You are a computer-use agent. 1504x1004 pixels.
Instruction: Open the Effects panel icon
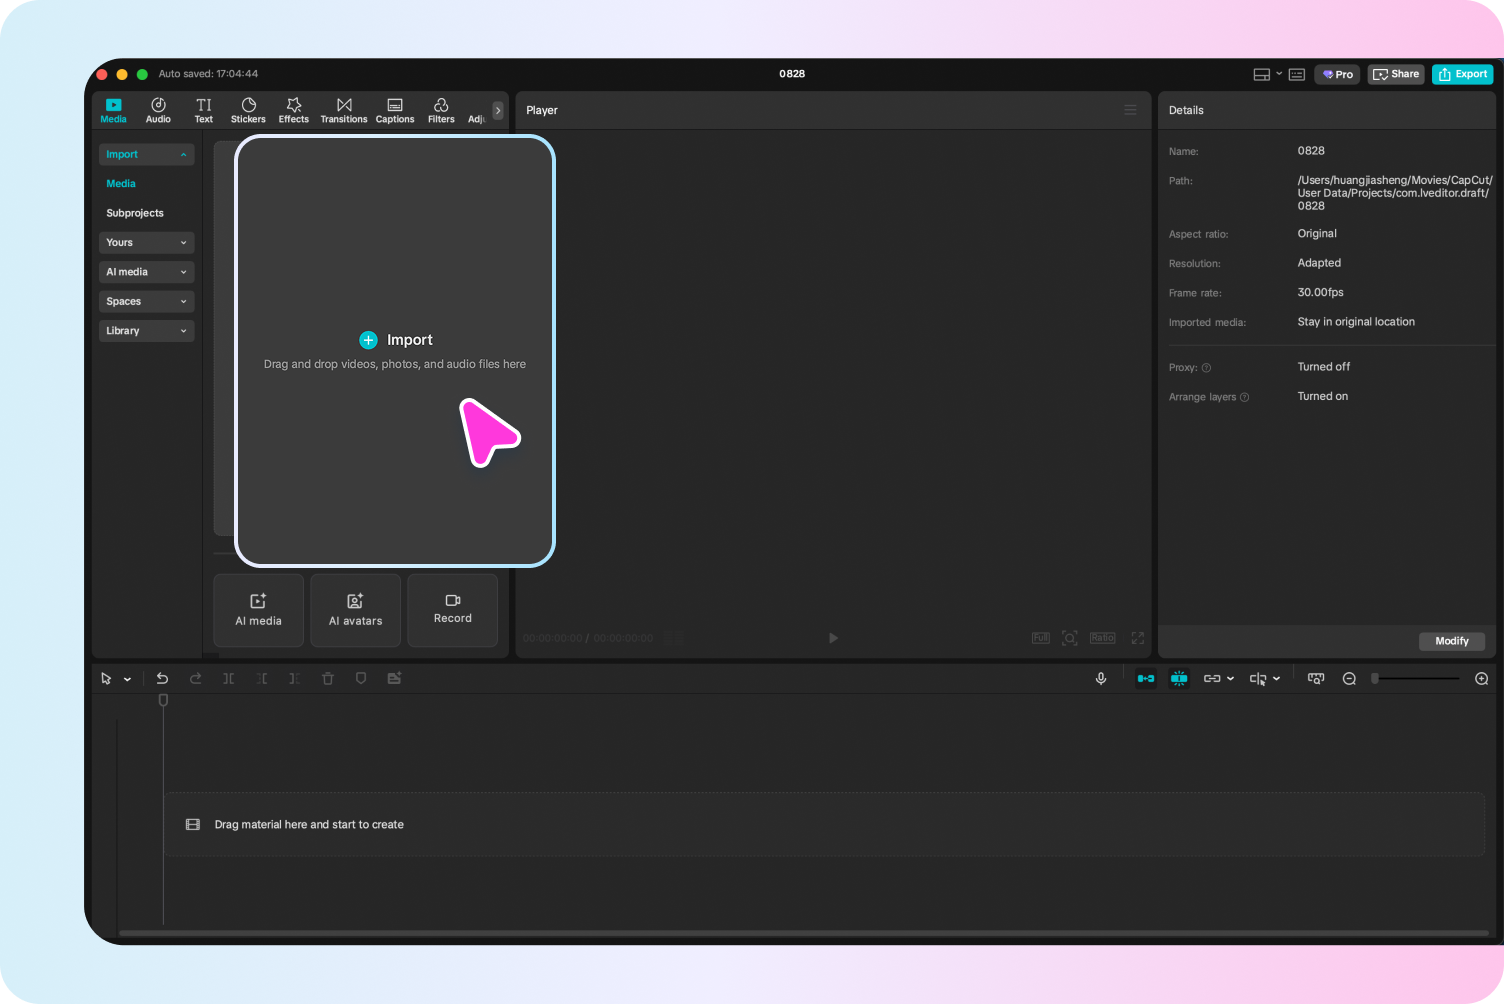[x=293, y=110]
